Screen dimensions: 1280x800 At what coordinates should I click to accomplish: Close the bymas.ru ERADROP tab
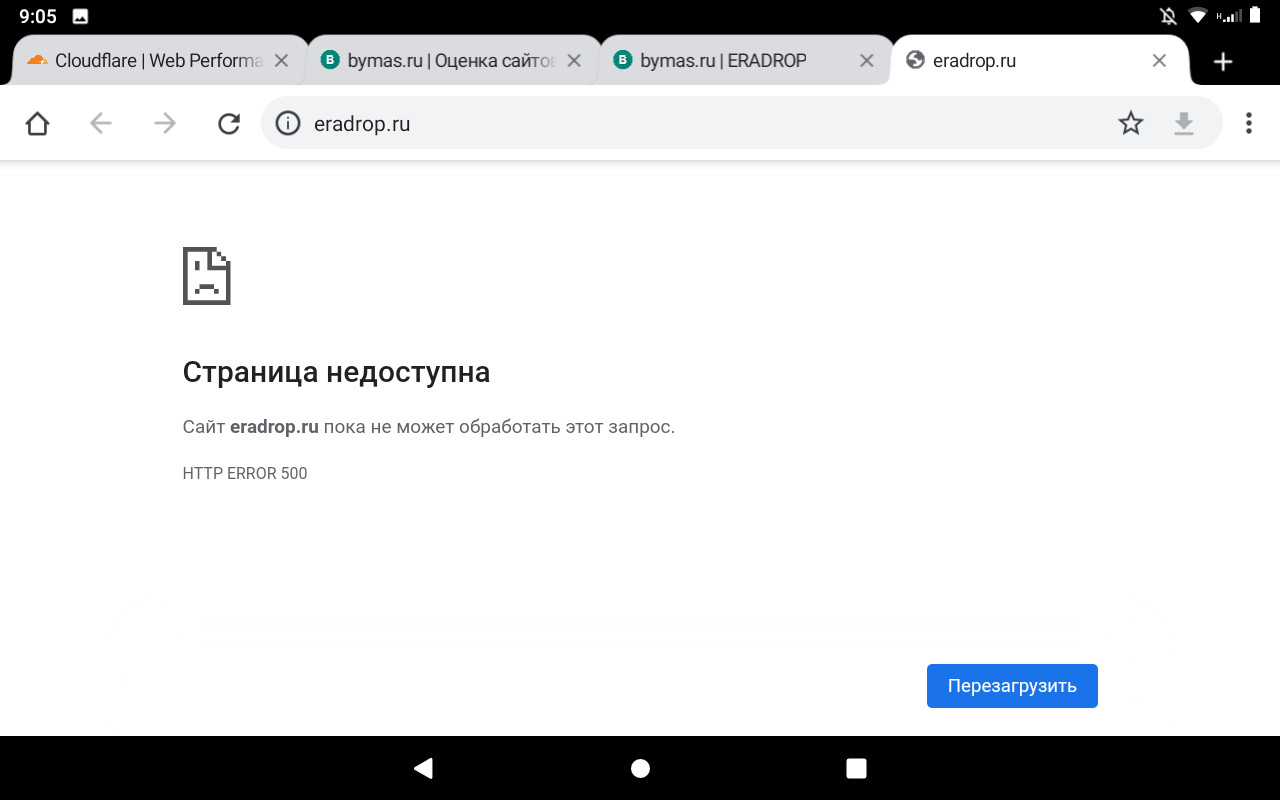coord(867,61)
